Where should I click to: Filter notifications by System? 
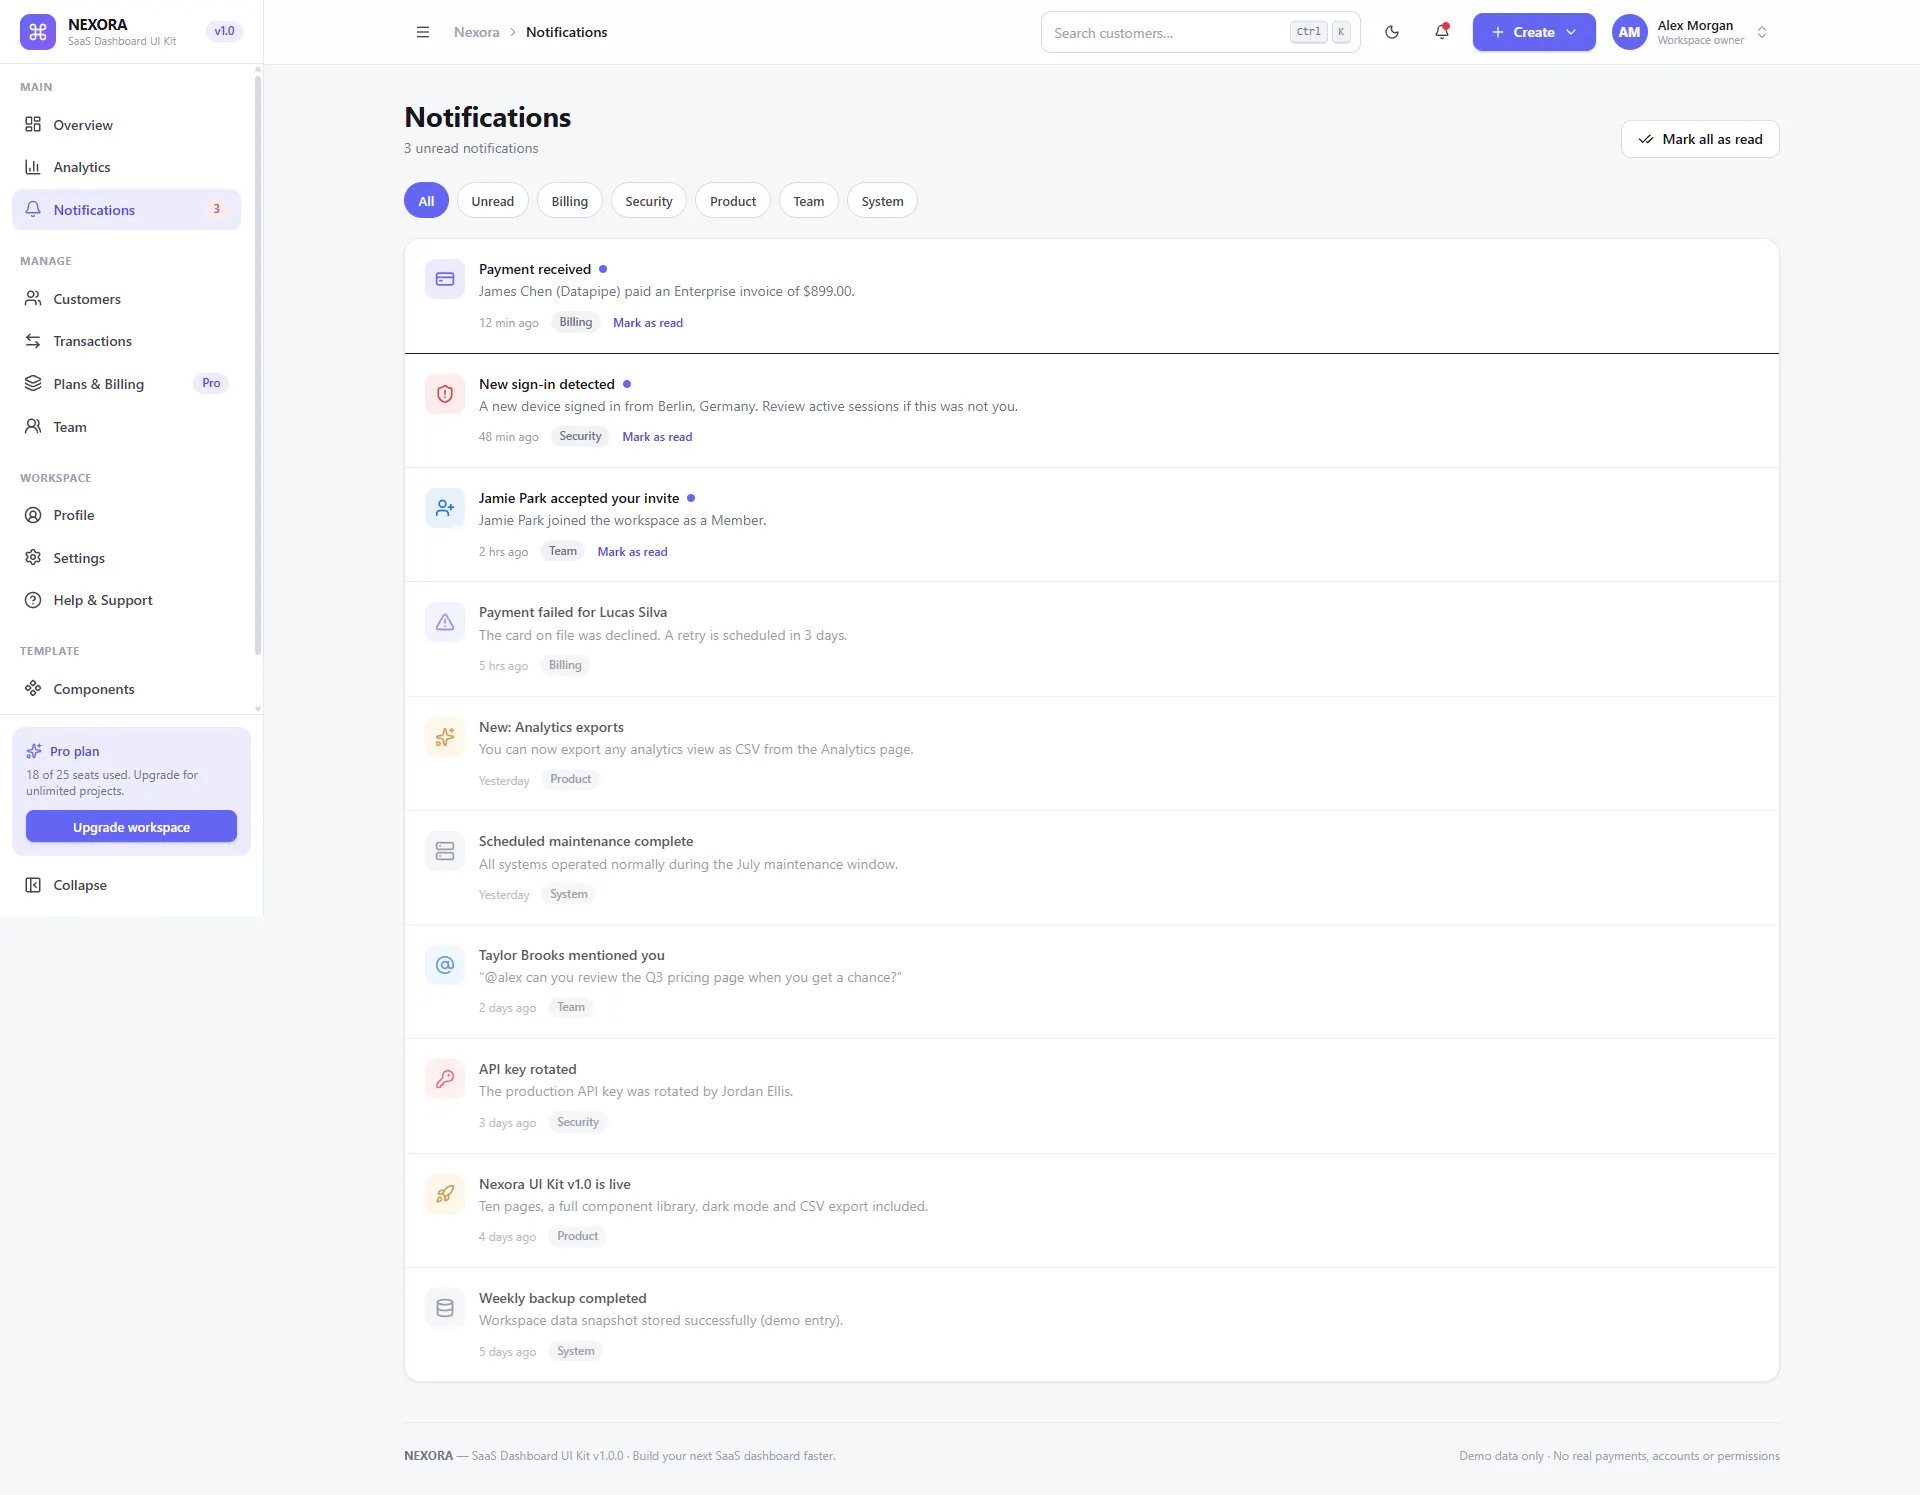click(882, 201)
